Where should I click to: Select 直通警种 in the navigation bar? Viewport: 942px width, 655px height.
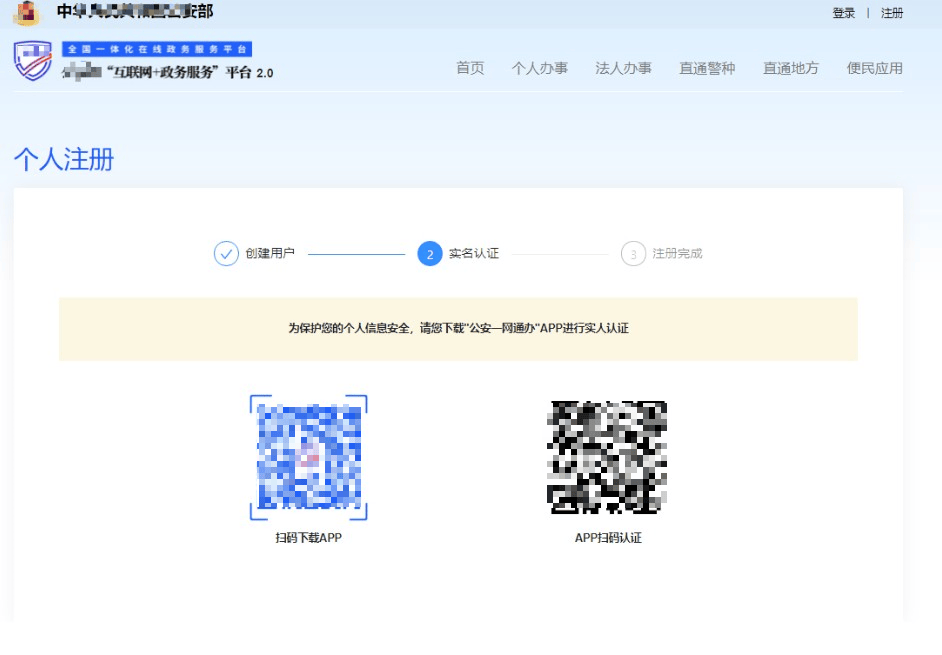(x=707, y=68)
